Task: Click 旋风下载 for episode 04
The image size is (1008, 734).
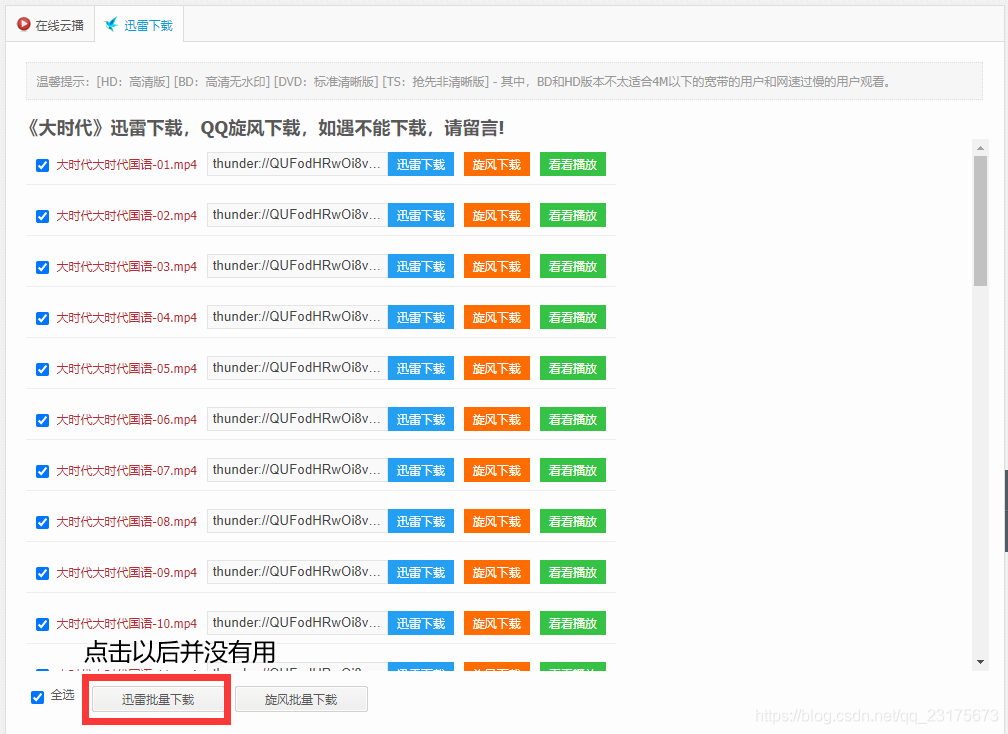Action: [497, 317]
